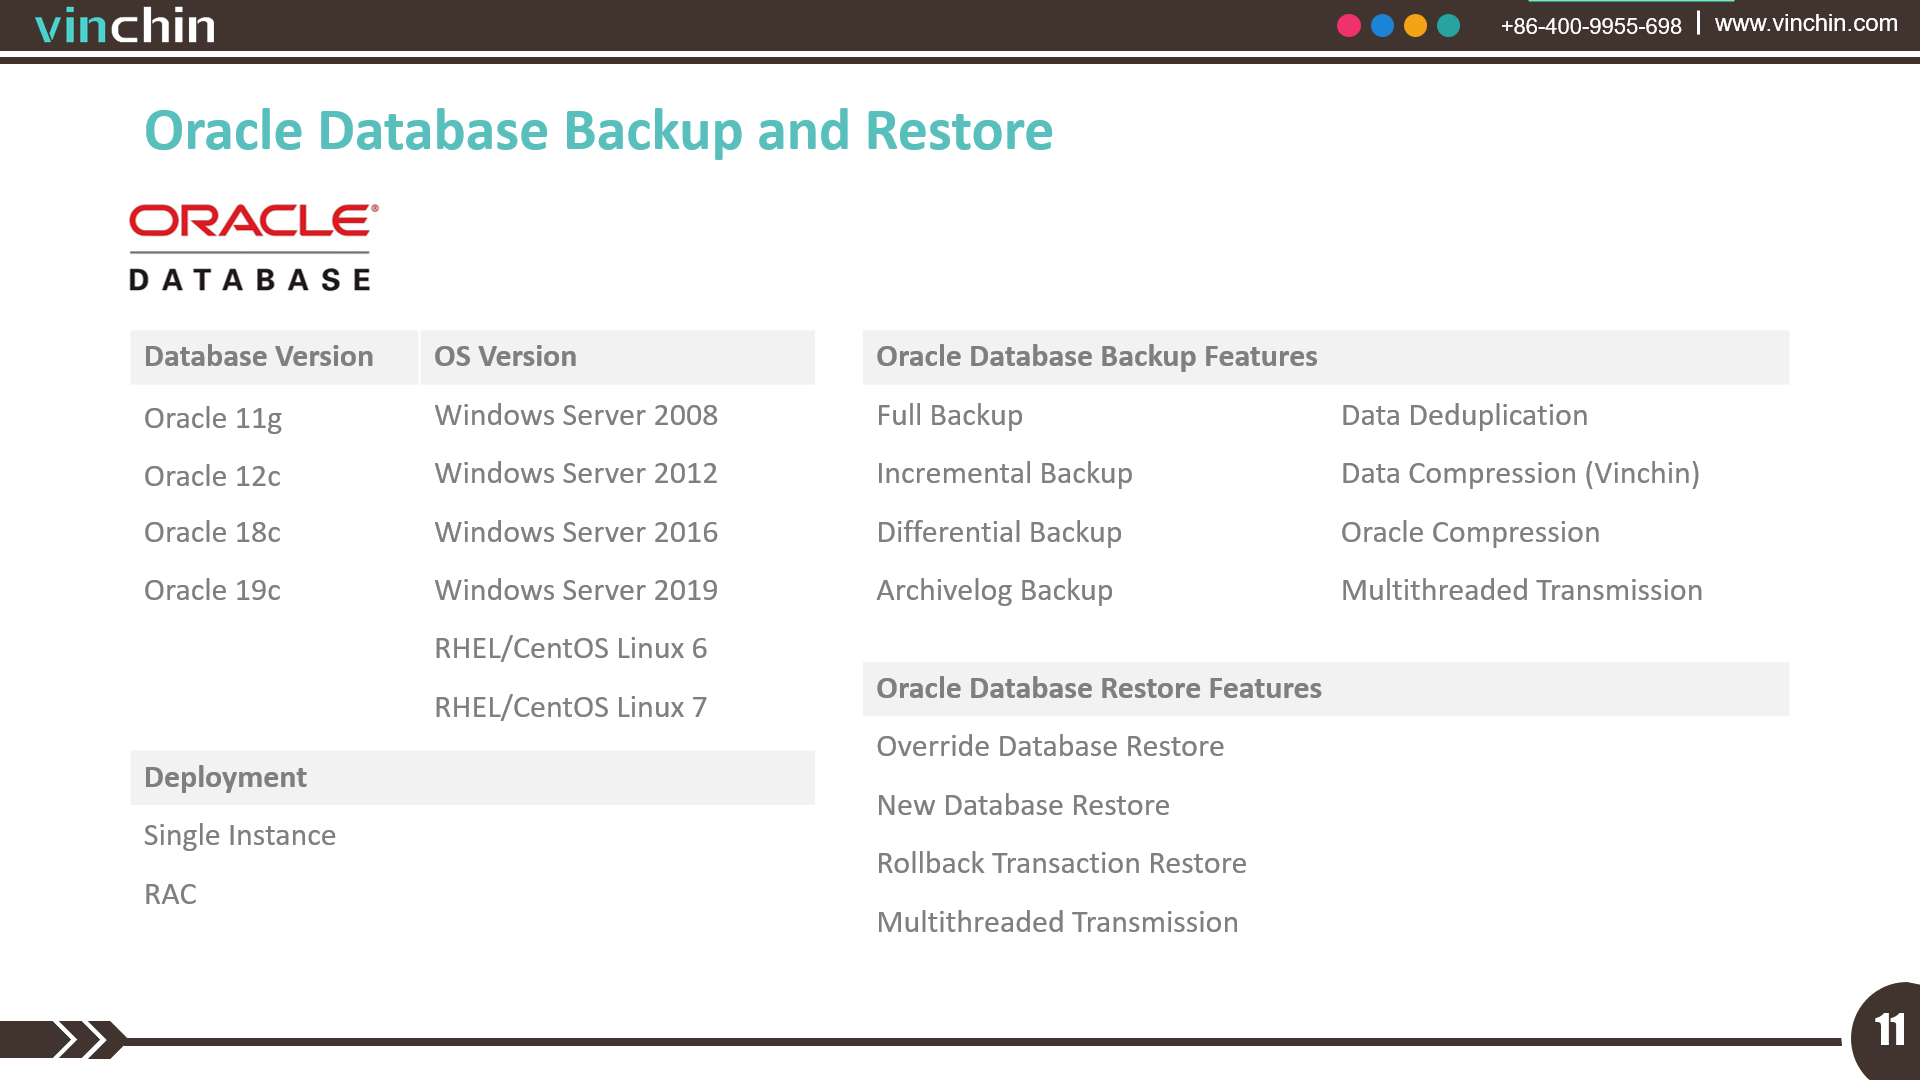
Task: Click Differential Backup feature
Action: [999, 532]
